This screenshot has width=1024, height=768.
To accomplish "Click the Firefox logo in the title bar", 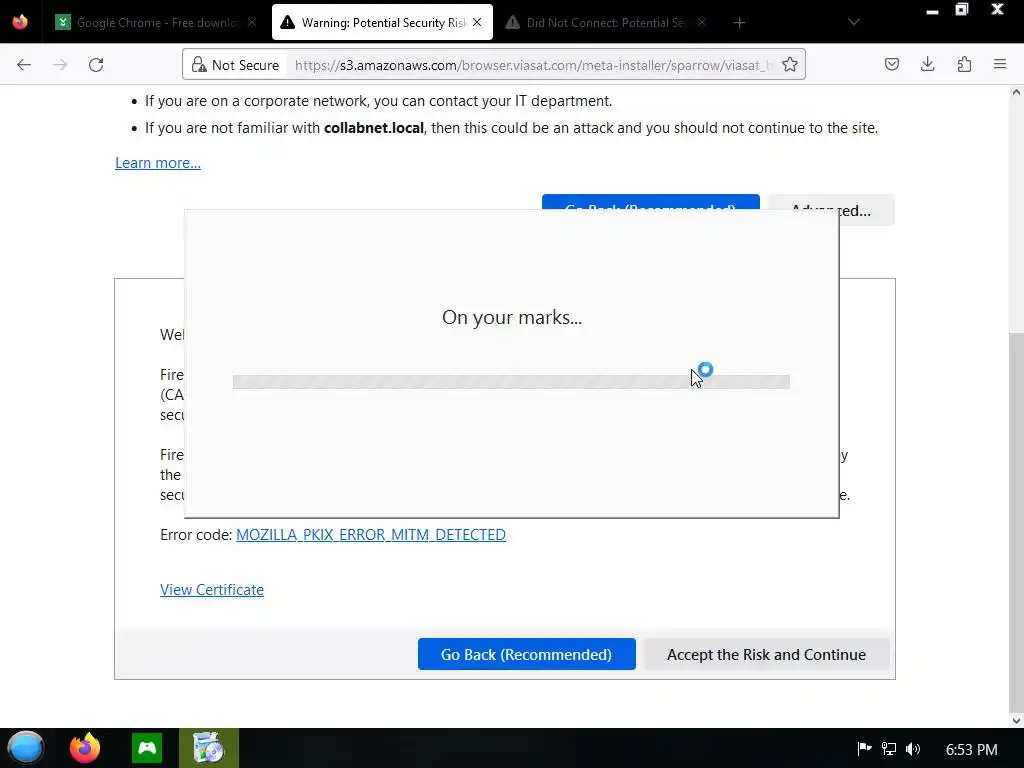I will 20,22.
